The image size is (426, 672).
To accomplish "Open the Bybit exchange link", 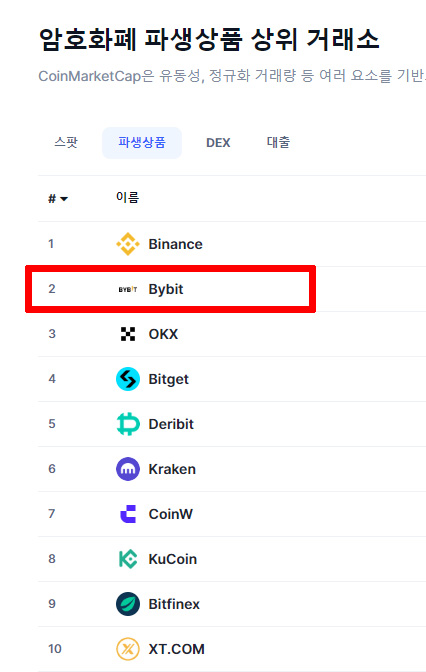I will pos(166,289).
